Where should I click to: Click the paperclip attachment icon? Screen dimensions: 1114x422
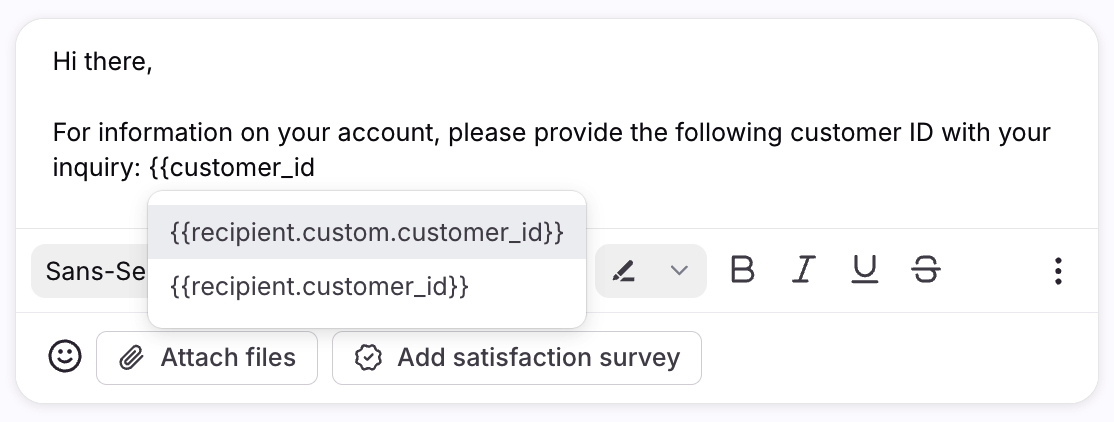click(132, 358)
